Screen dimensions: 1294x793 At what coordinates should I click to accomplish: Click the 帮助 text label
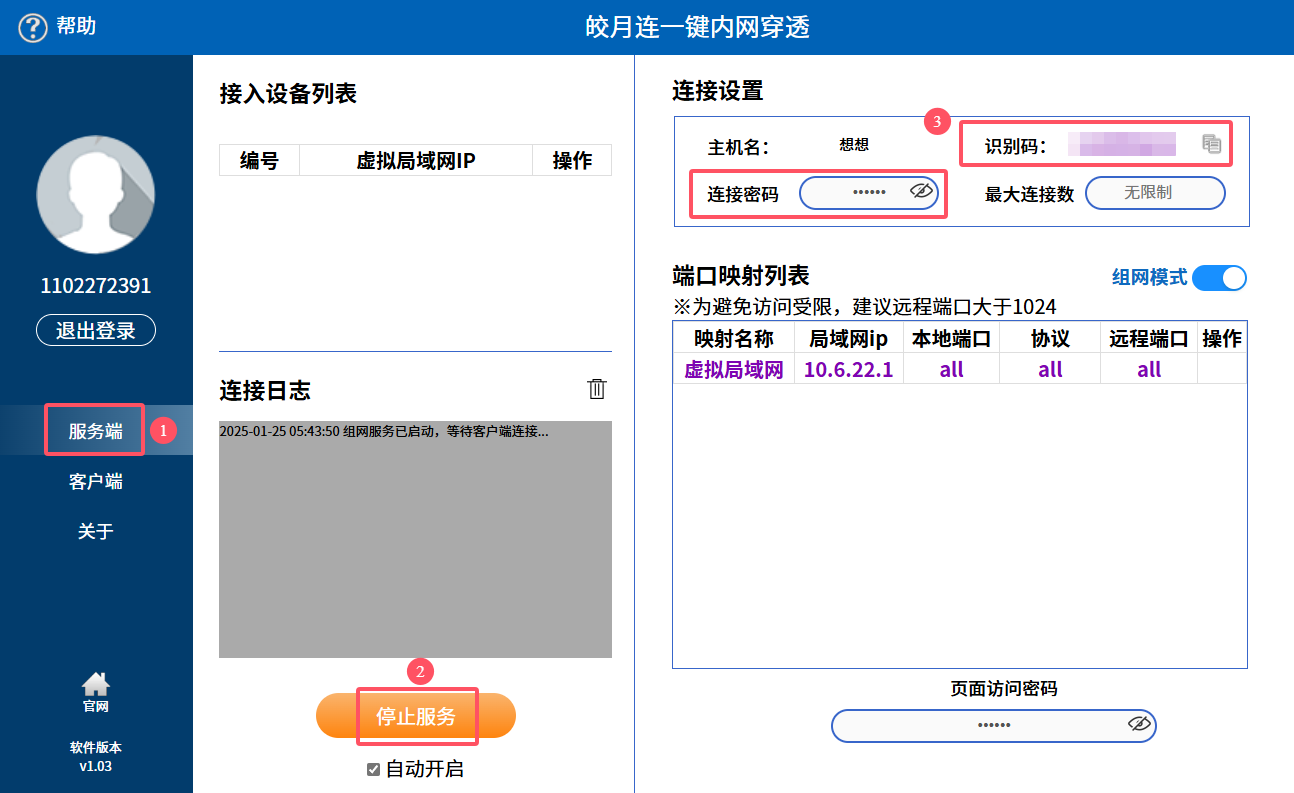pos(76,26)
